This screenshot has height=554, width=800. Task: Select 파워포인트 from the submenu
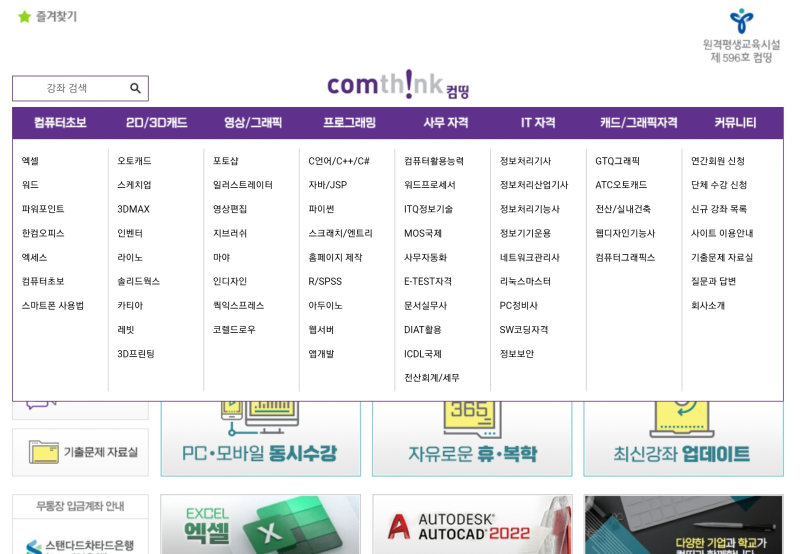coord(43,209)
